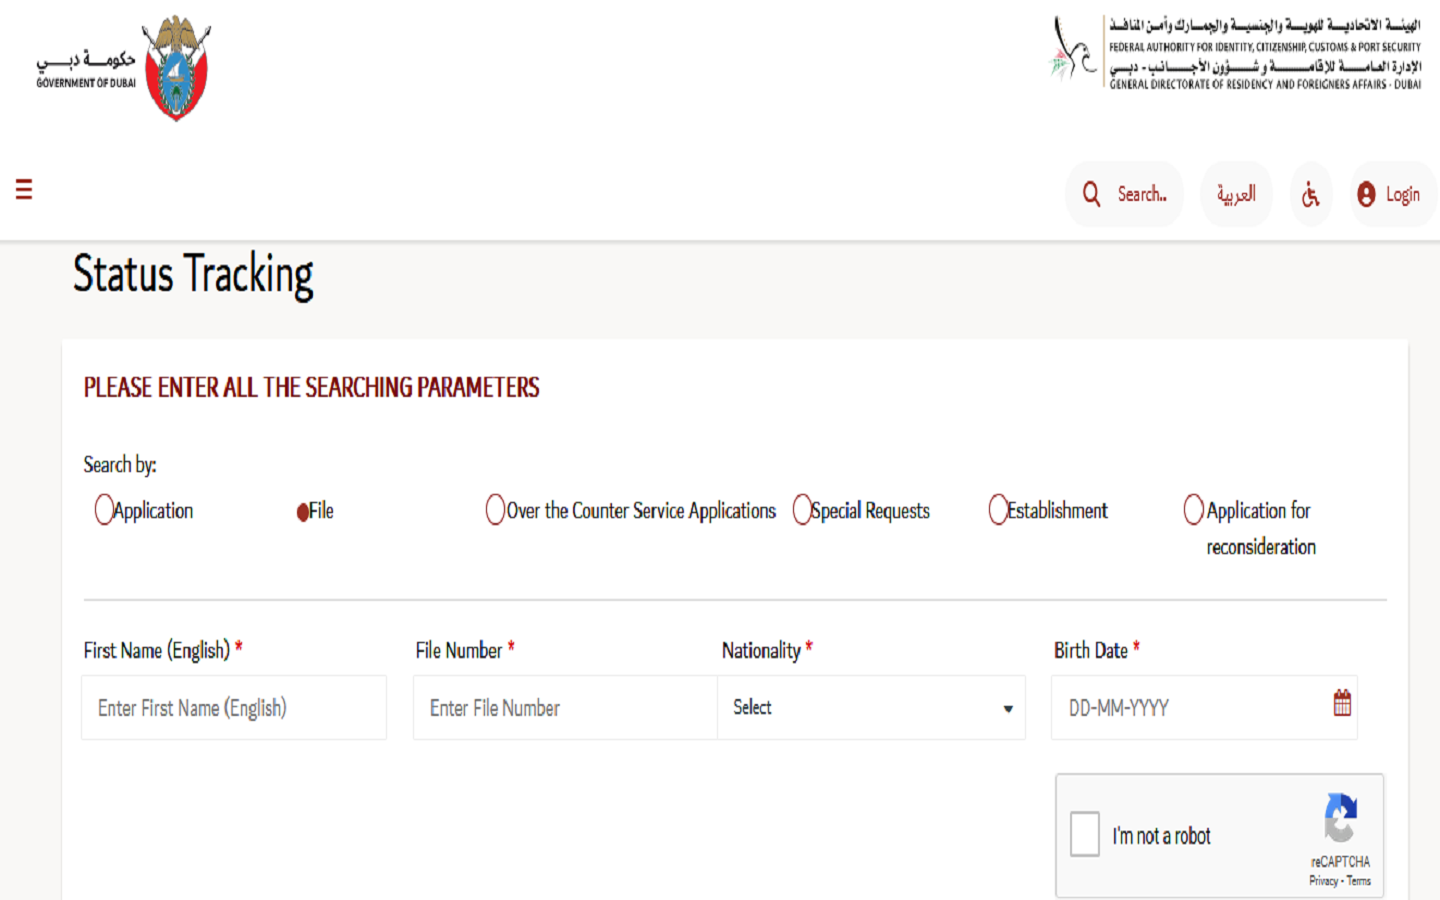Open the hamburger navigation menu
The width and height of the screenshot is (1440, 900).
[x=22, y=189]
